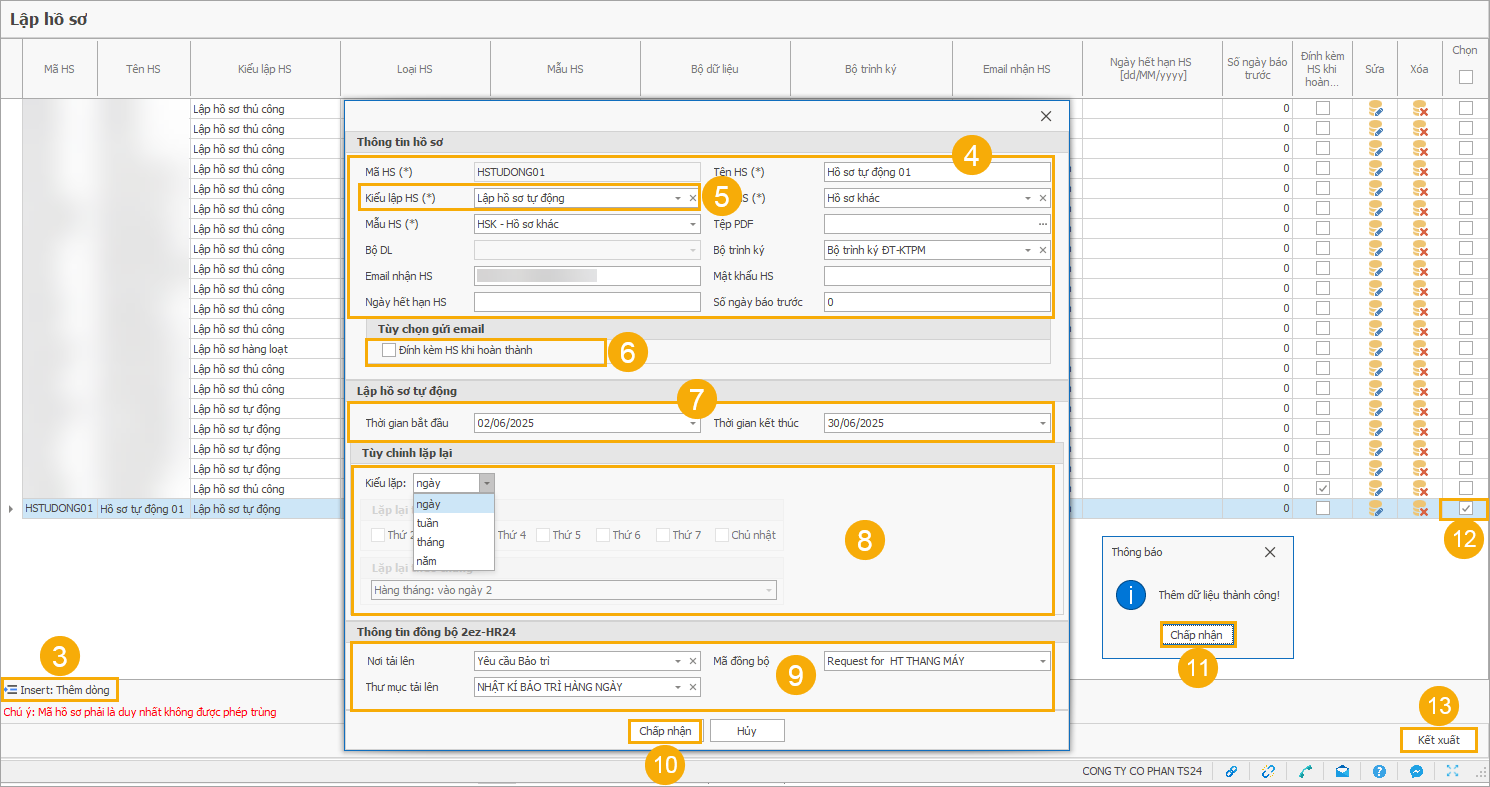1490x787 pixels.
Task: Tick the Thứ 7 checkbox
Action: [663, 535]
